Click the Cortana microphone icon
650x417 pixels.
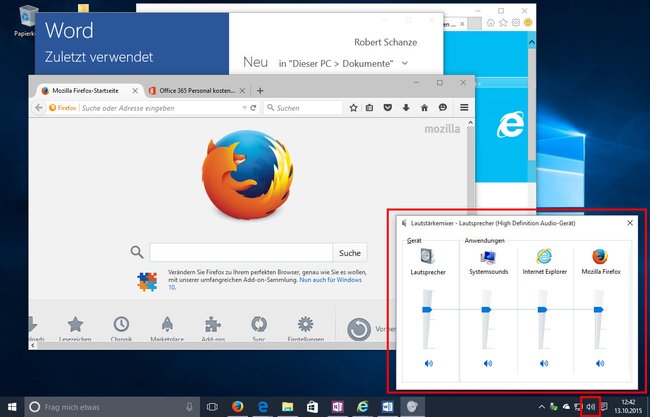coord(189,407)
